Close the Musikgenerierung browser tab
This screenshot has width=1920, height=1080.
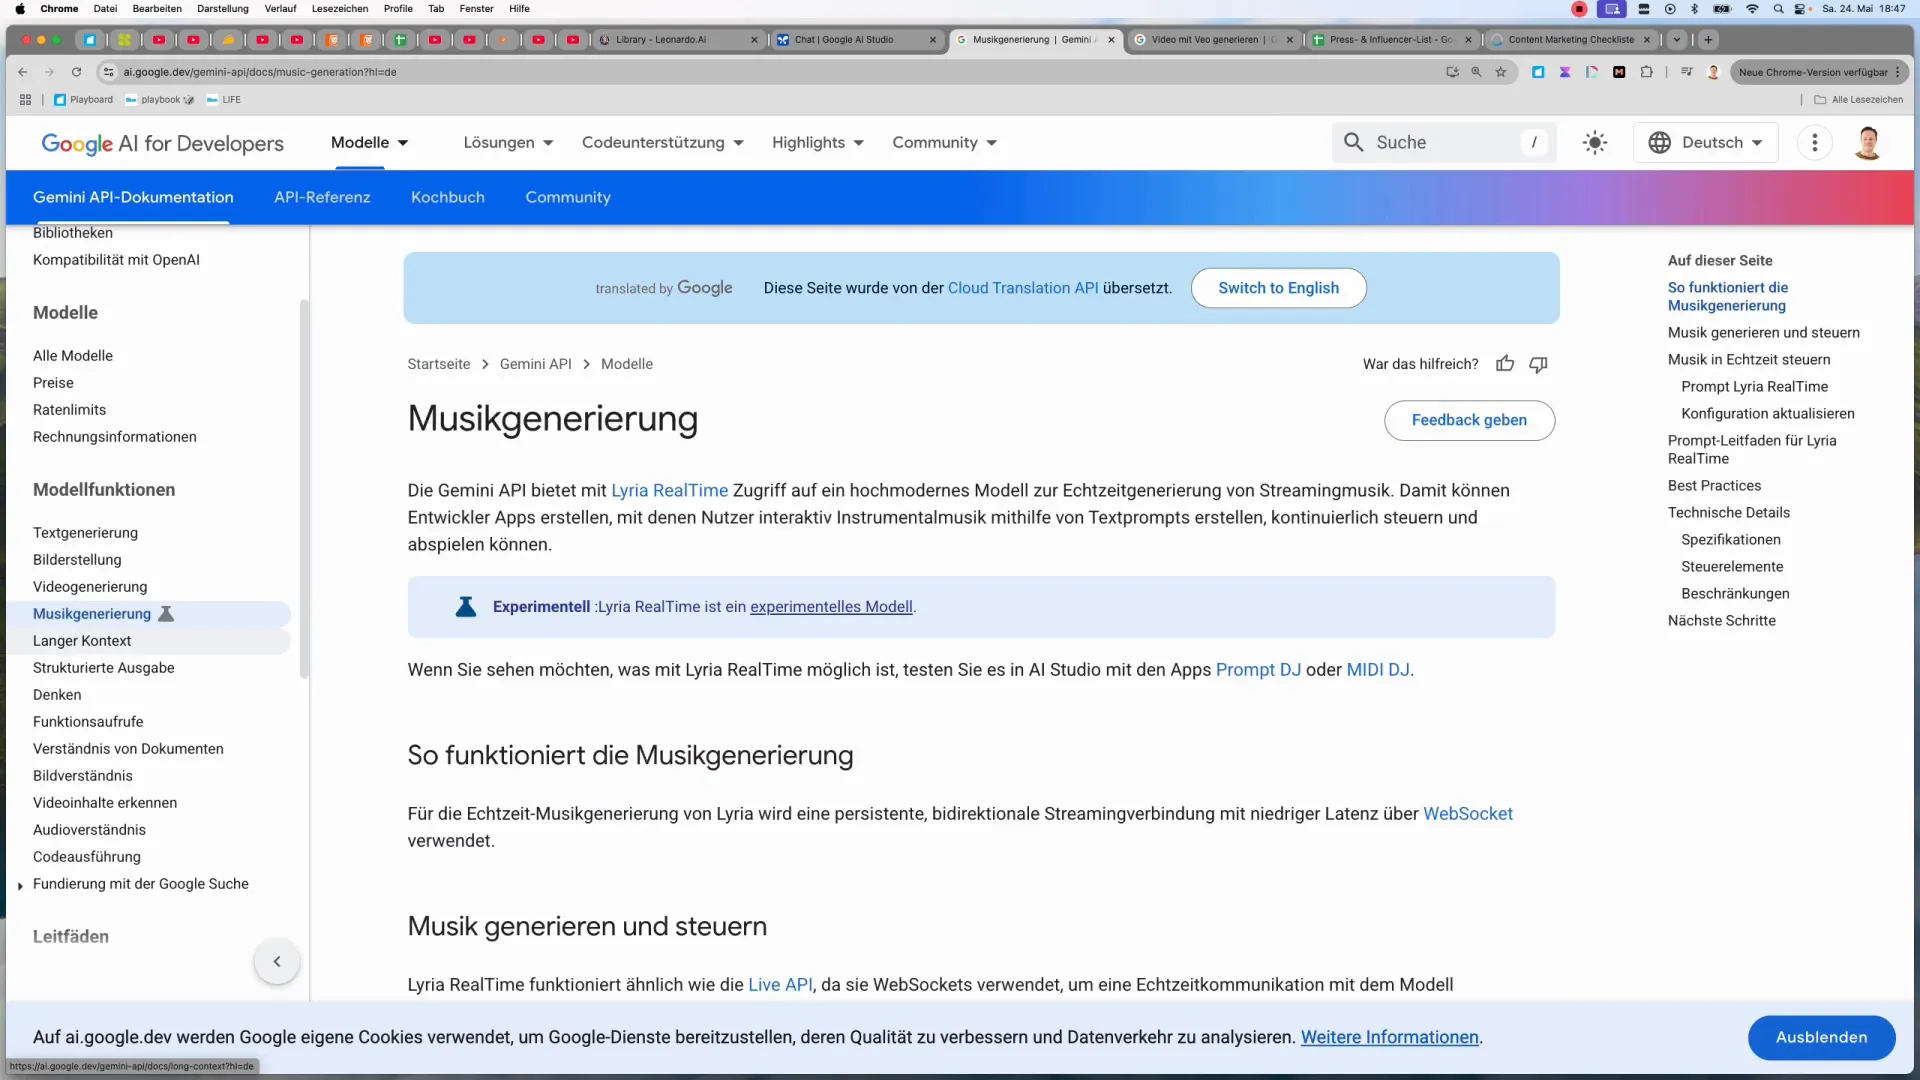pyautogui.click(x=1111, y=40)
